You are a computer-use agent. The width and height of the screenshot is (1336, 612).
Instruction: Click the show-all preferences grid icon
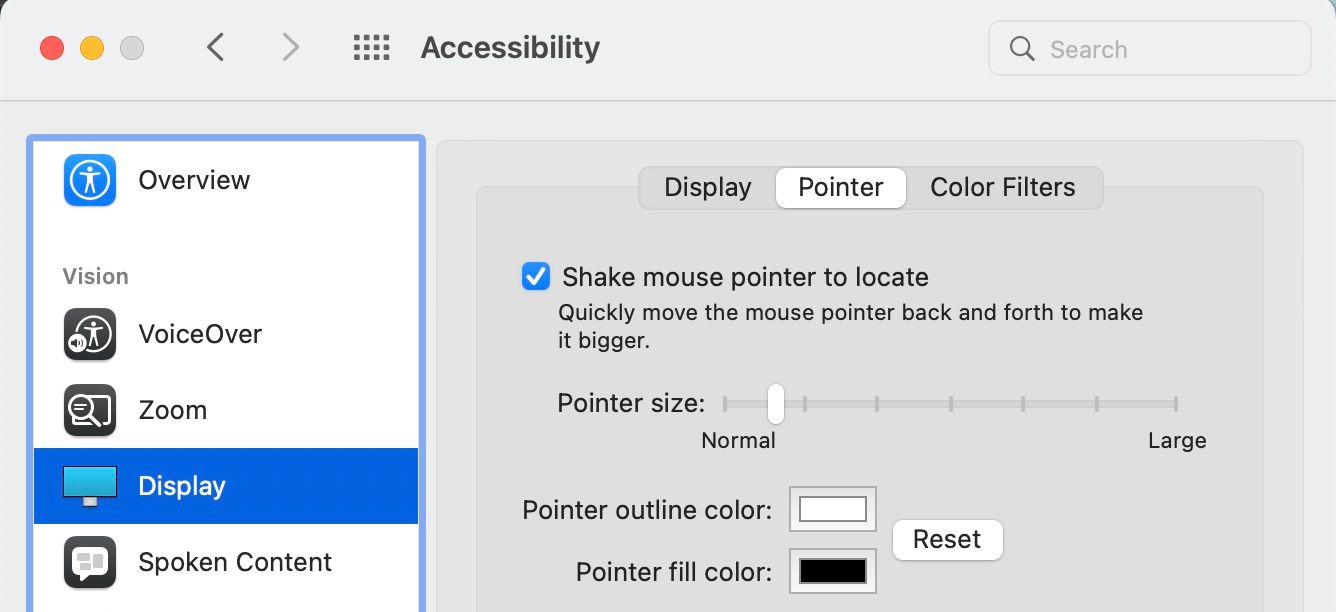pyautogui.click(x=371, y=47)
